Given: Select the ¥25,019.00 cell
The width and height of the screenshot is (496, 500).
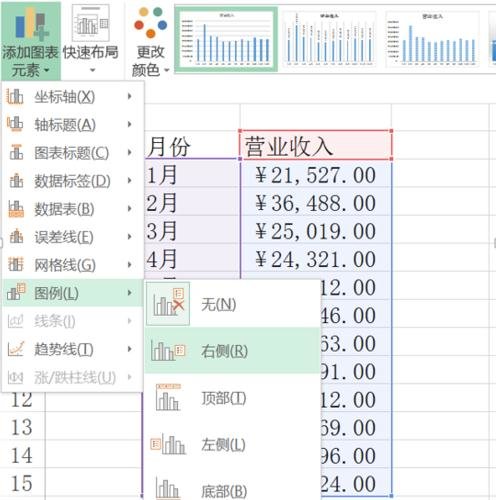Looking at the screenshot, I should pyautogui.click(x=315, y=230).
